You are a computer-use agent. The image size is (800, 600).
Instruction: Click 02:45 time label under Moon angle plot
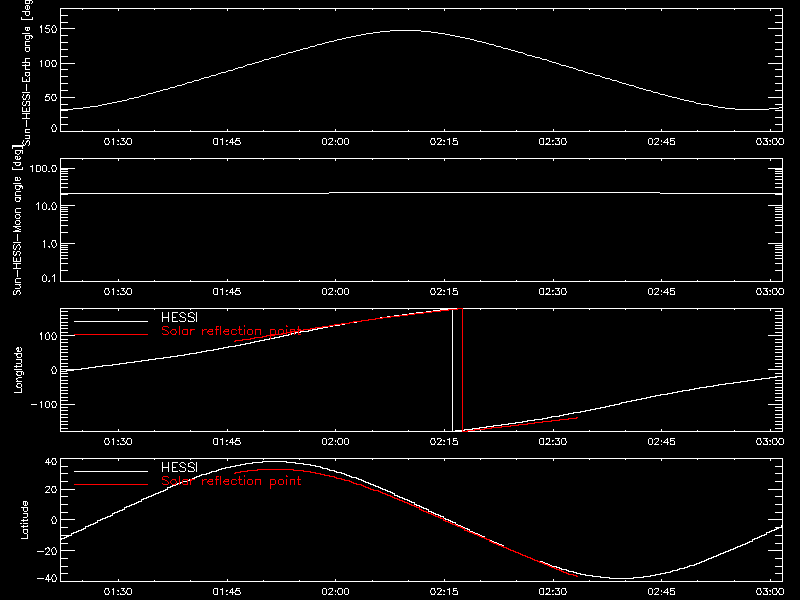pyautogui.click(x=661, y=292)
